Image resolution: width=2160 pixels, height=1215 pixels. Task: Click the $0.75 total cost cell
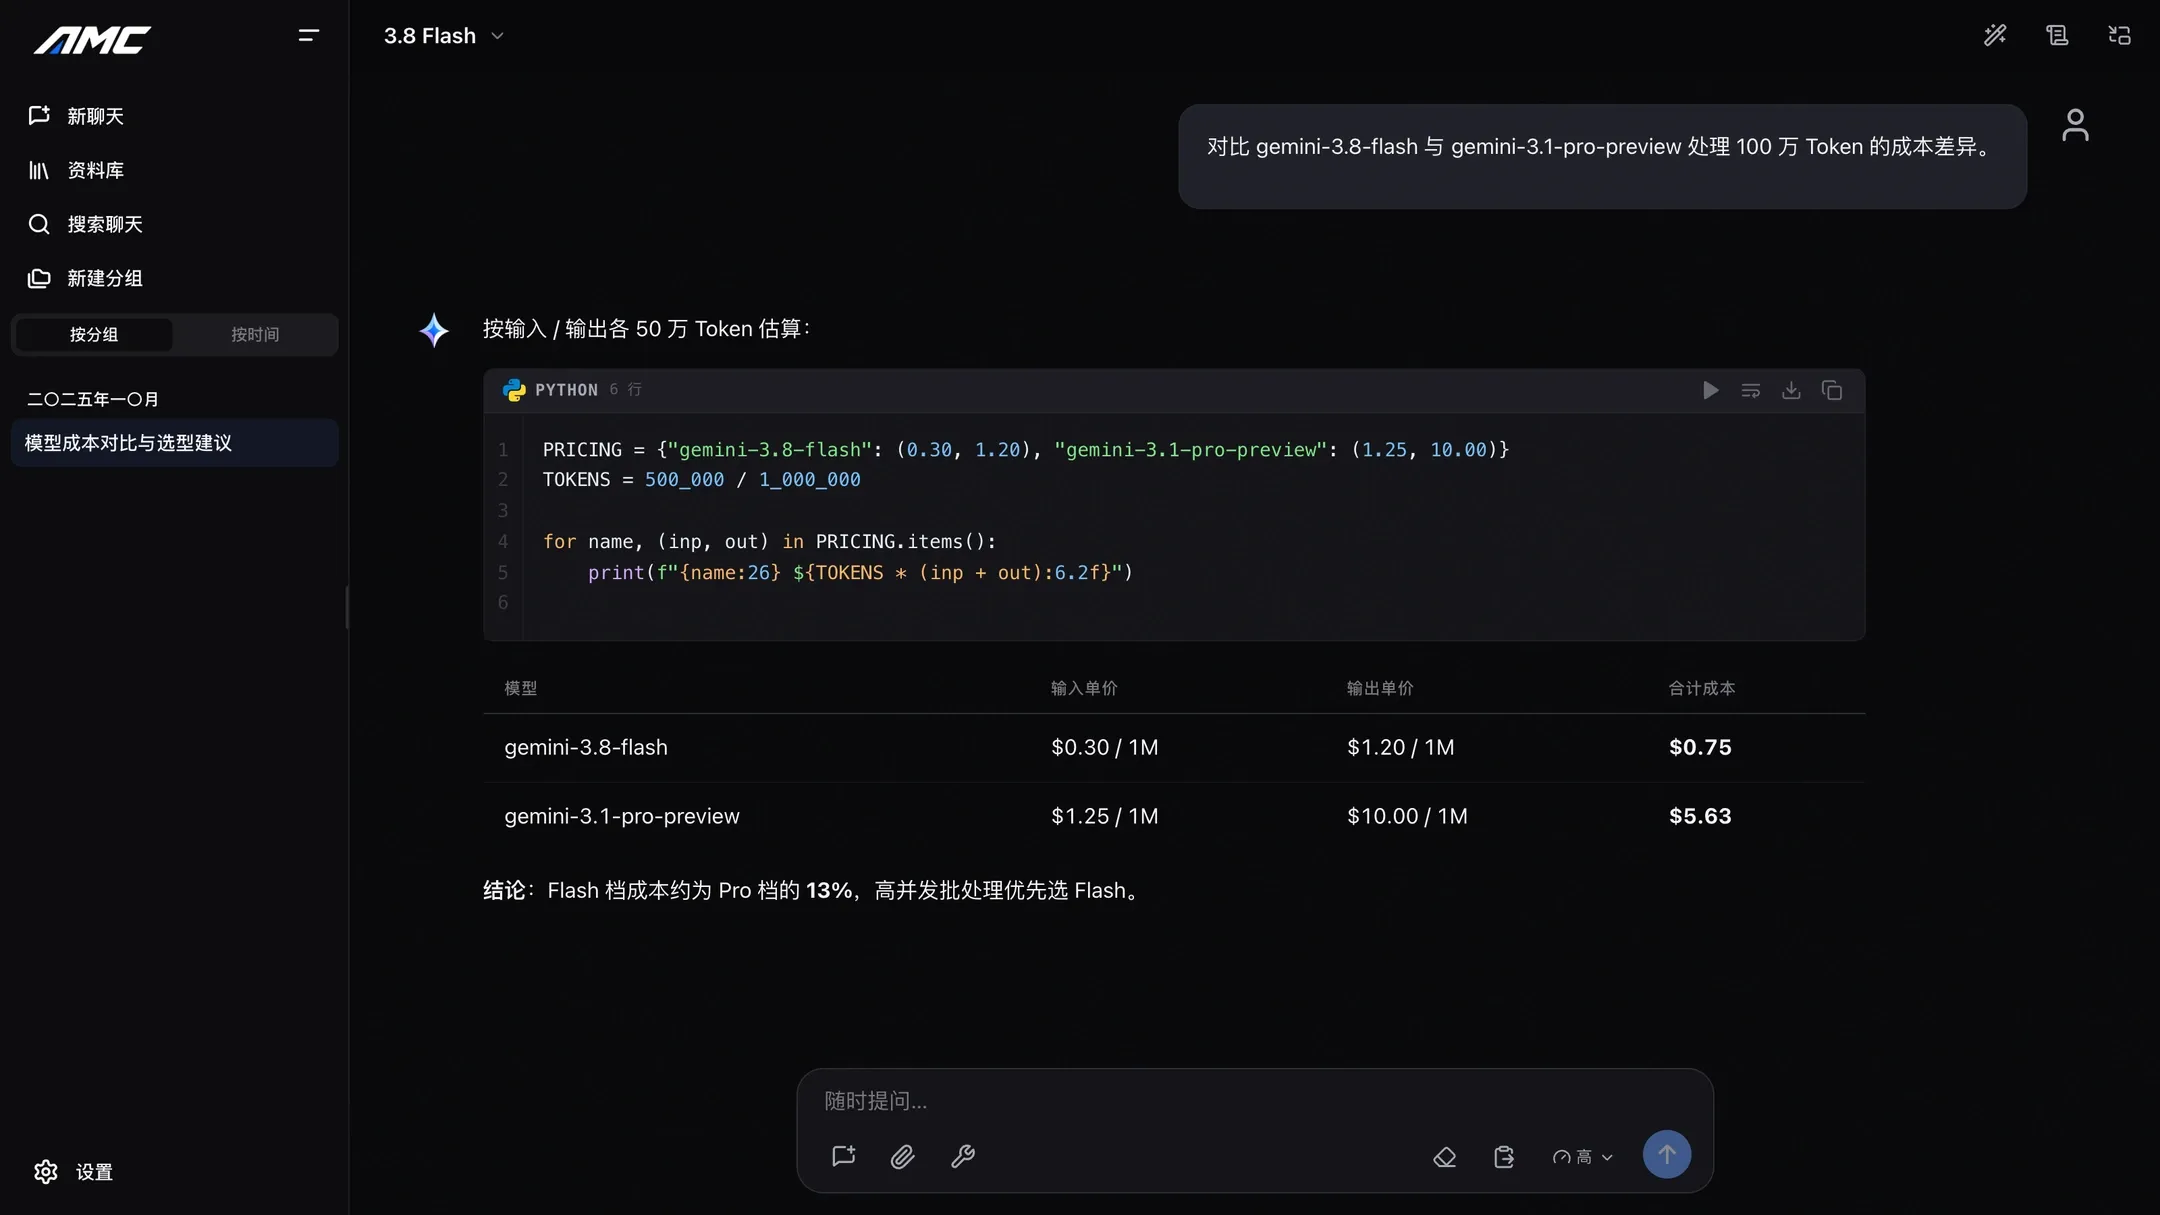point(1700,747)
